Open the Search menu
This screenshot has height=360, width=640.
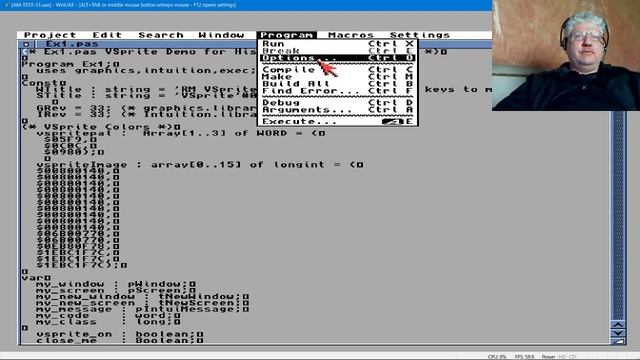pos(161,35)
